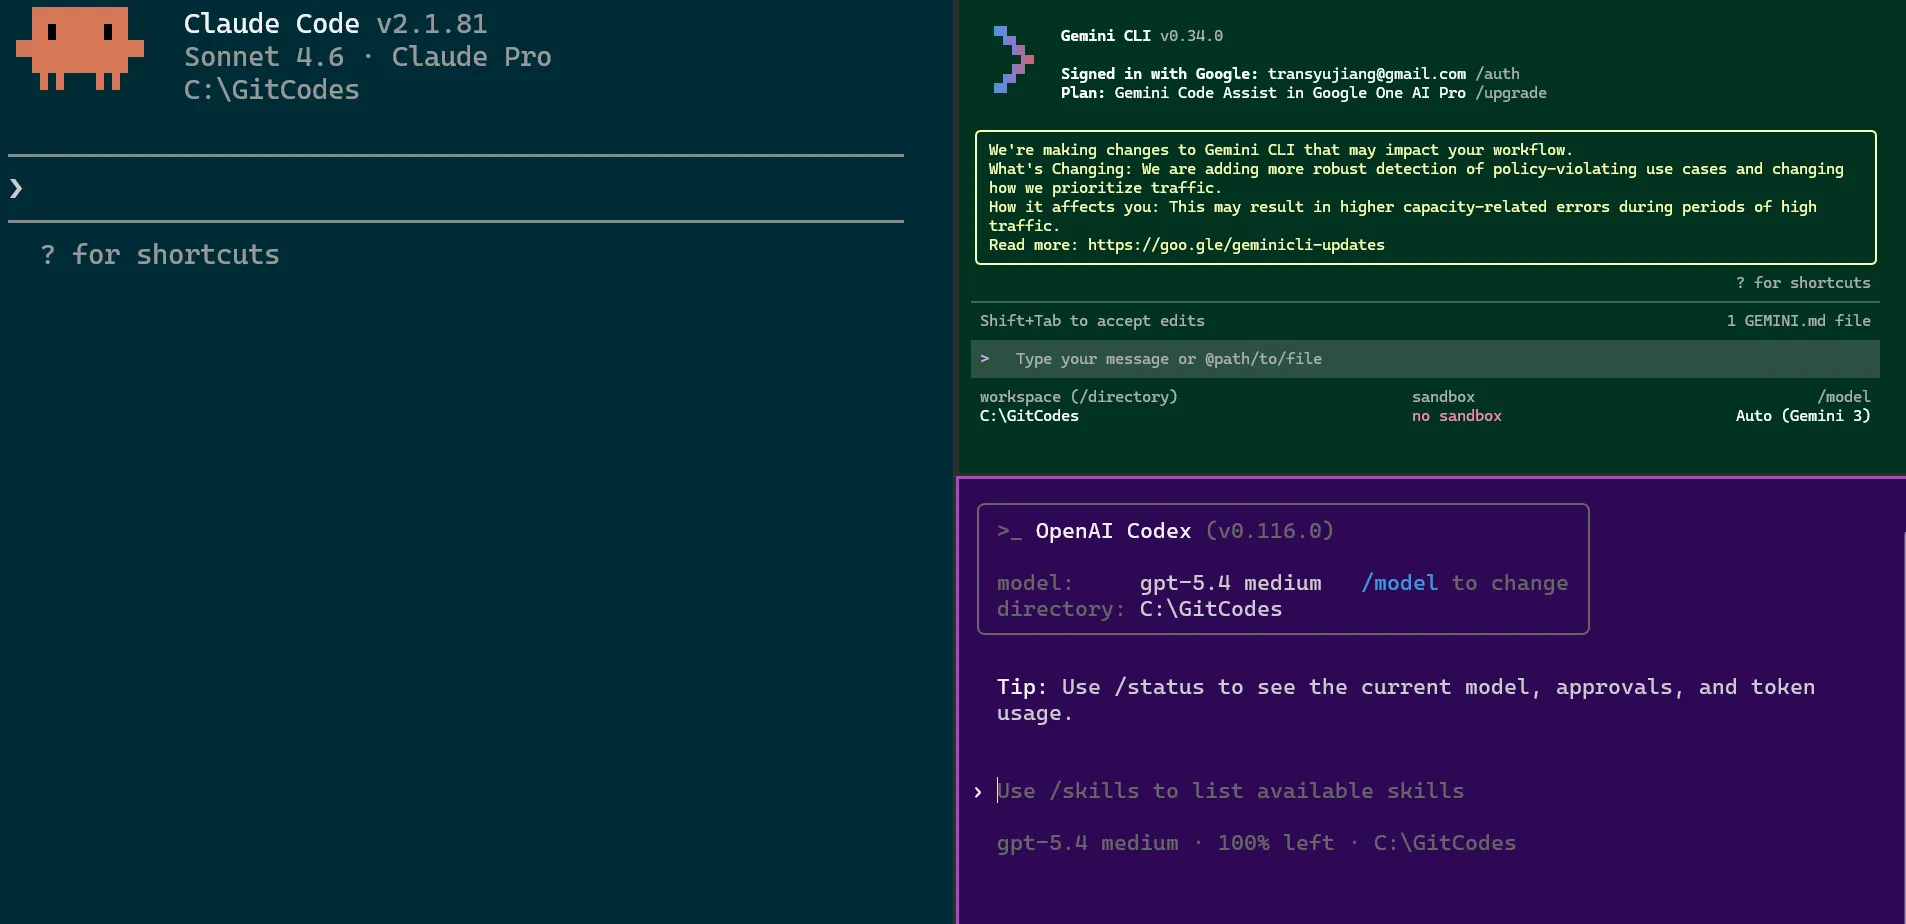Click the Gemini CLI pixel arrow logo
1906x924 pixels.
coord(1013,59)
